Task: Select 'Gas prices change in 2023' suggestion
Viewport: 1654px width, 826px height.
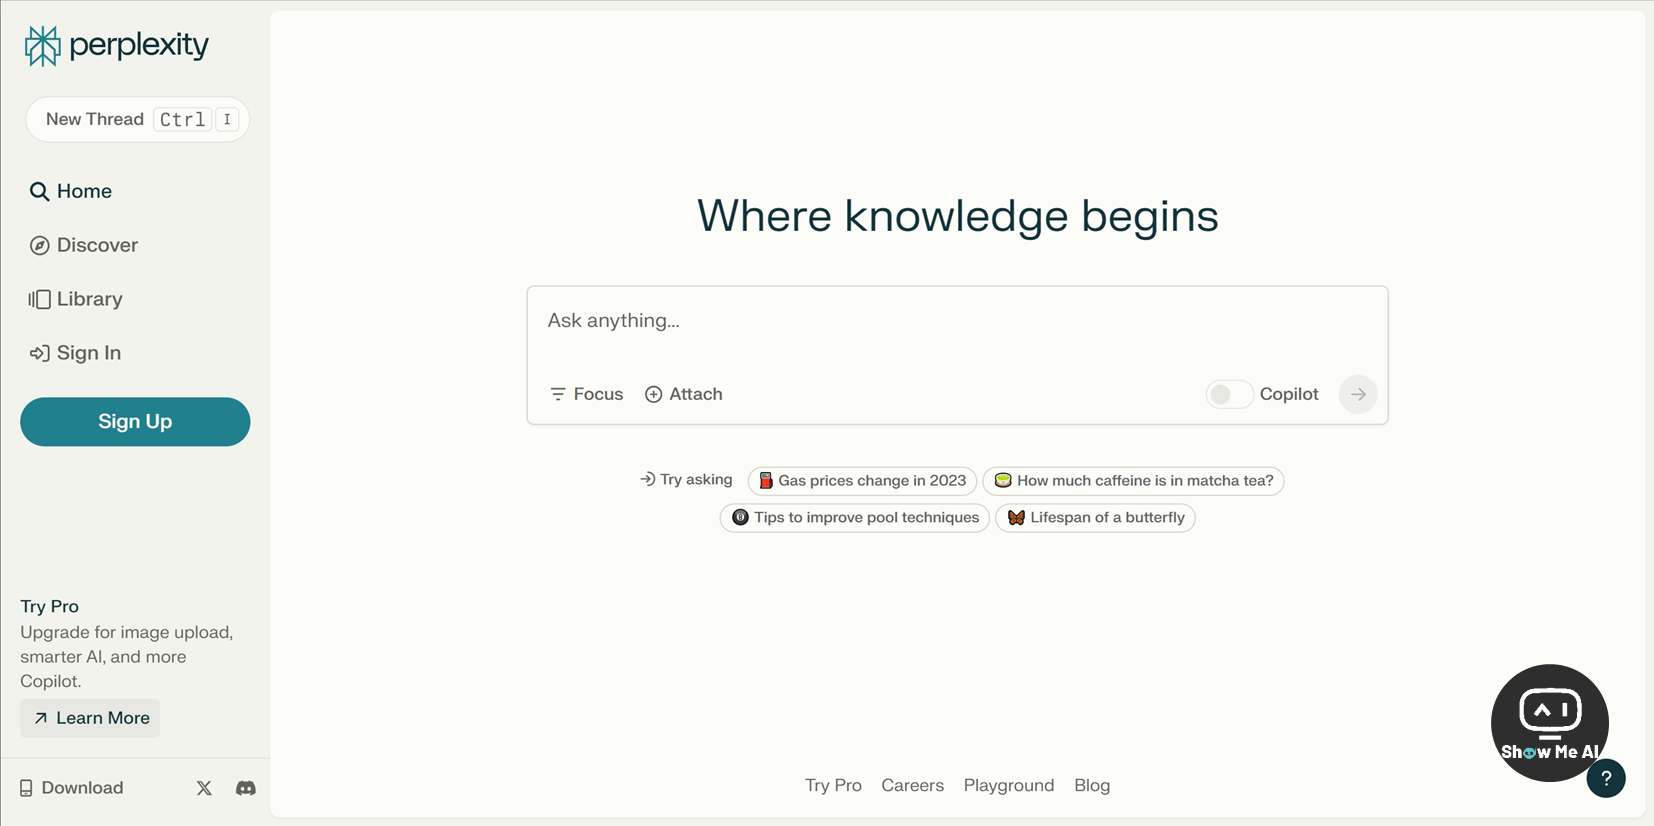Action: pos(862,481)
